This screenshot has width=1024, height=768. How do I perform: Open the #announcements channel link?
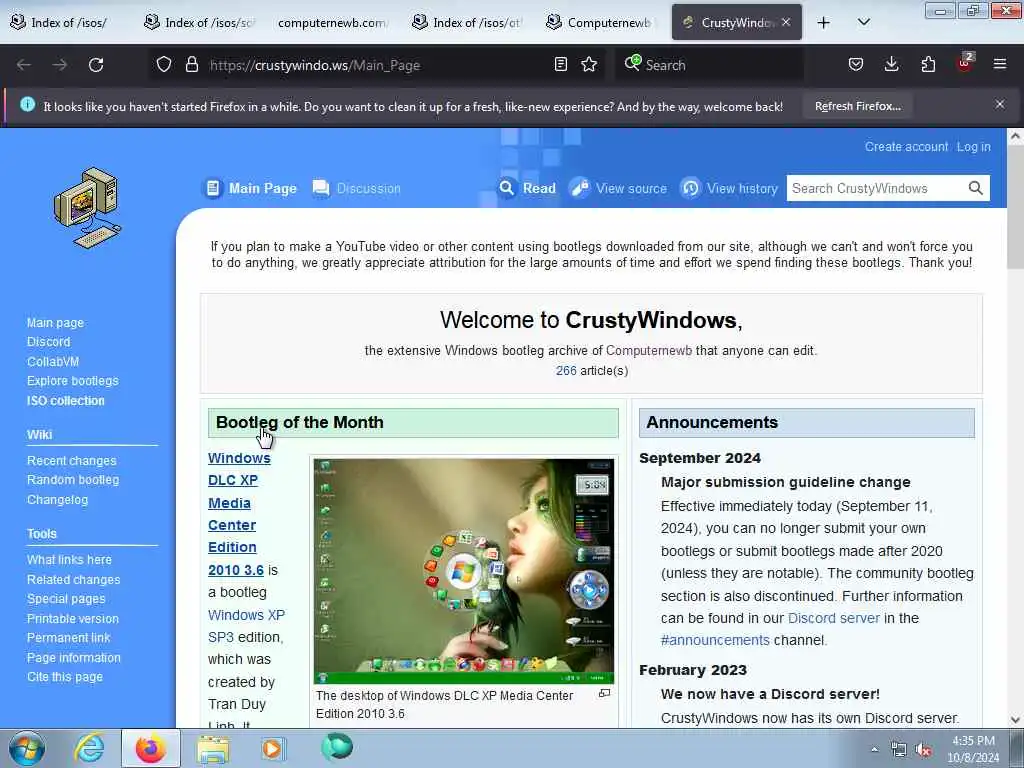point(715,640)
